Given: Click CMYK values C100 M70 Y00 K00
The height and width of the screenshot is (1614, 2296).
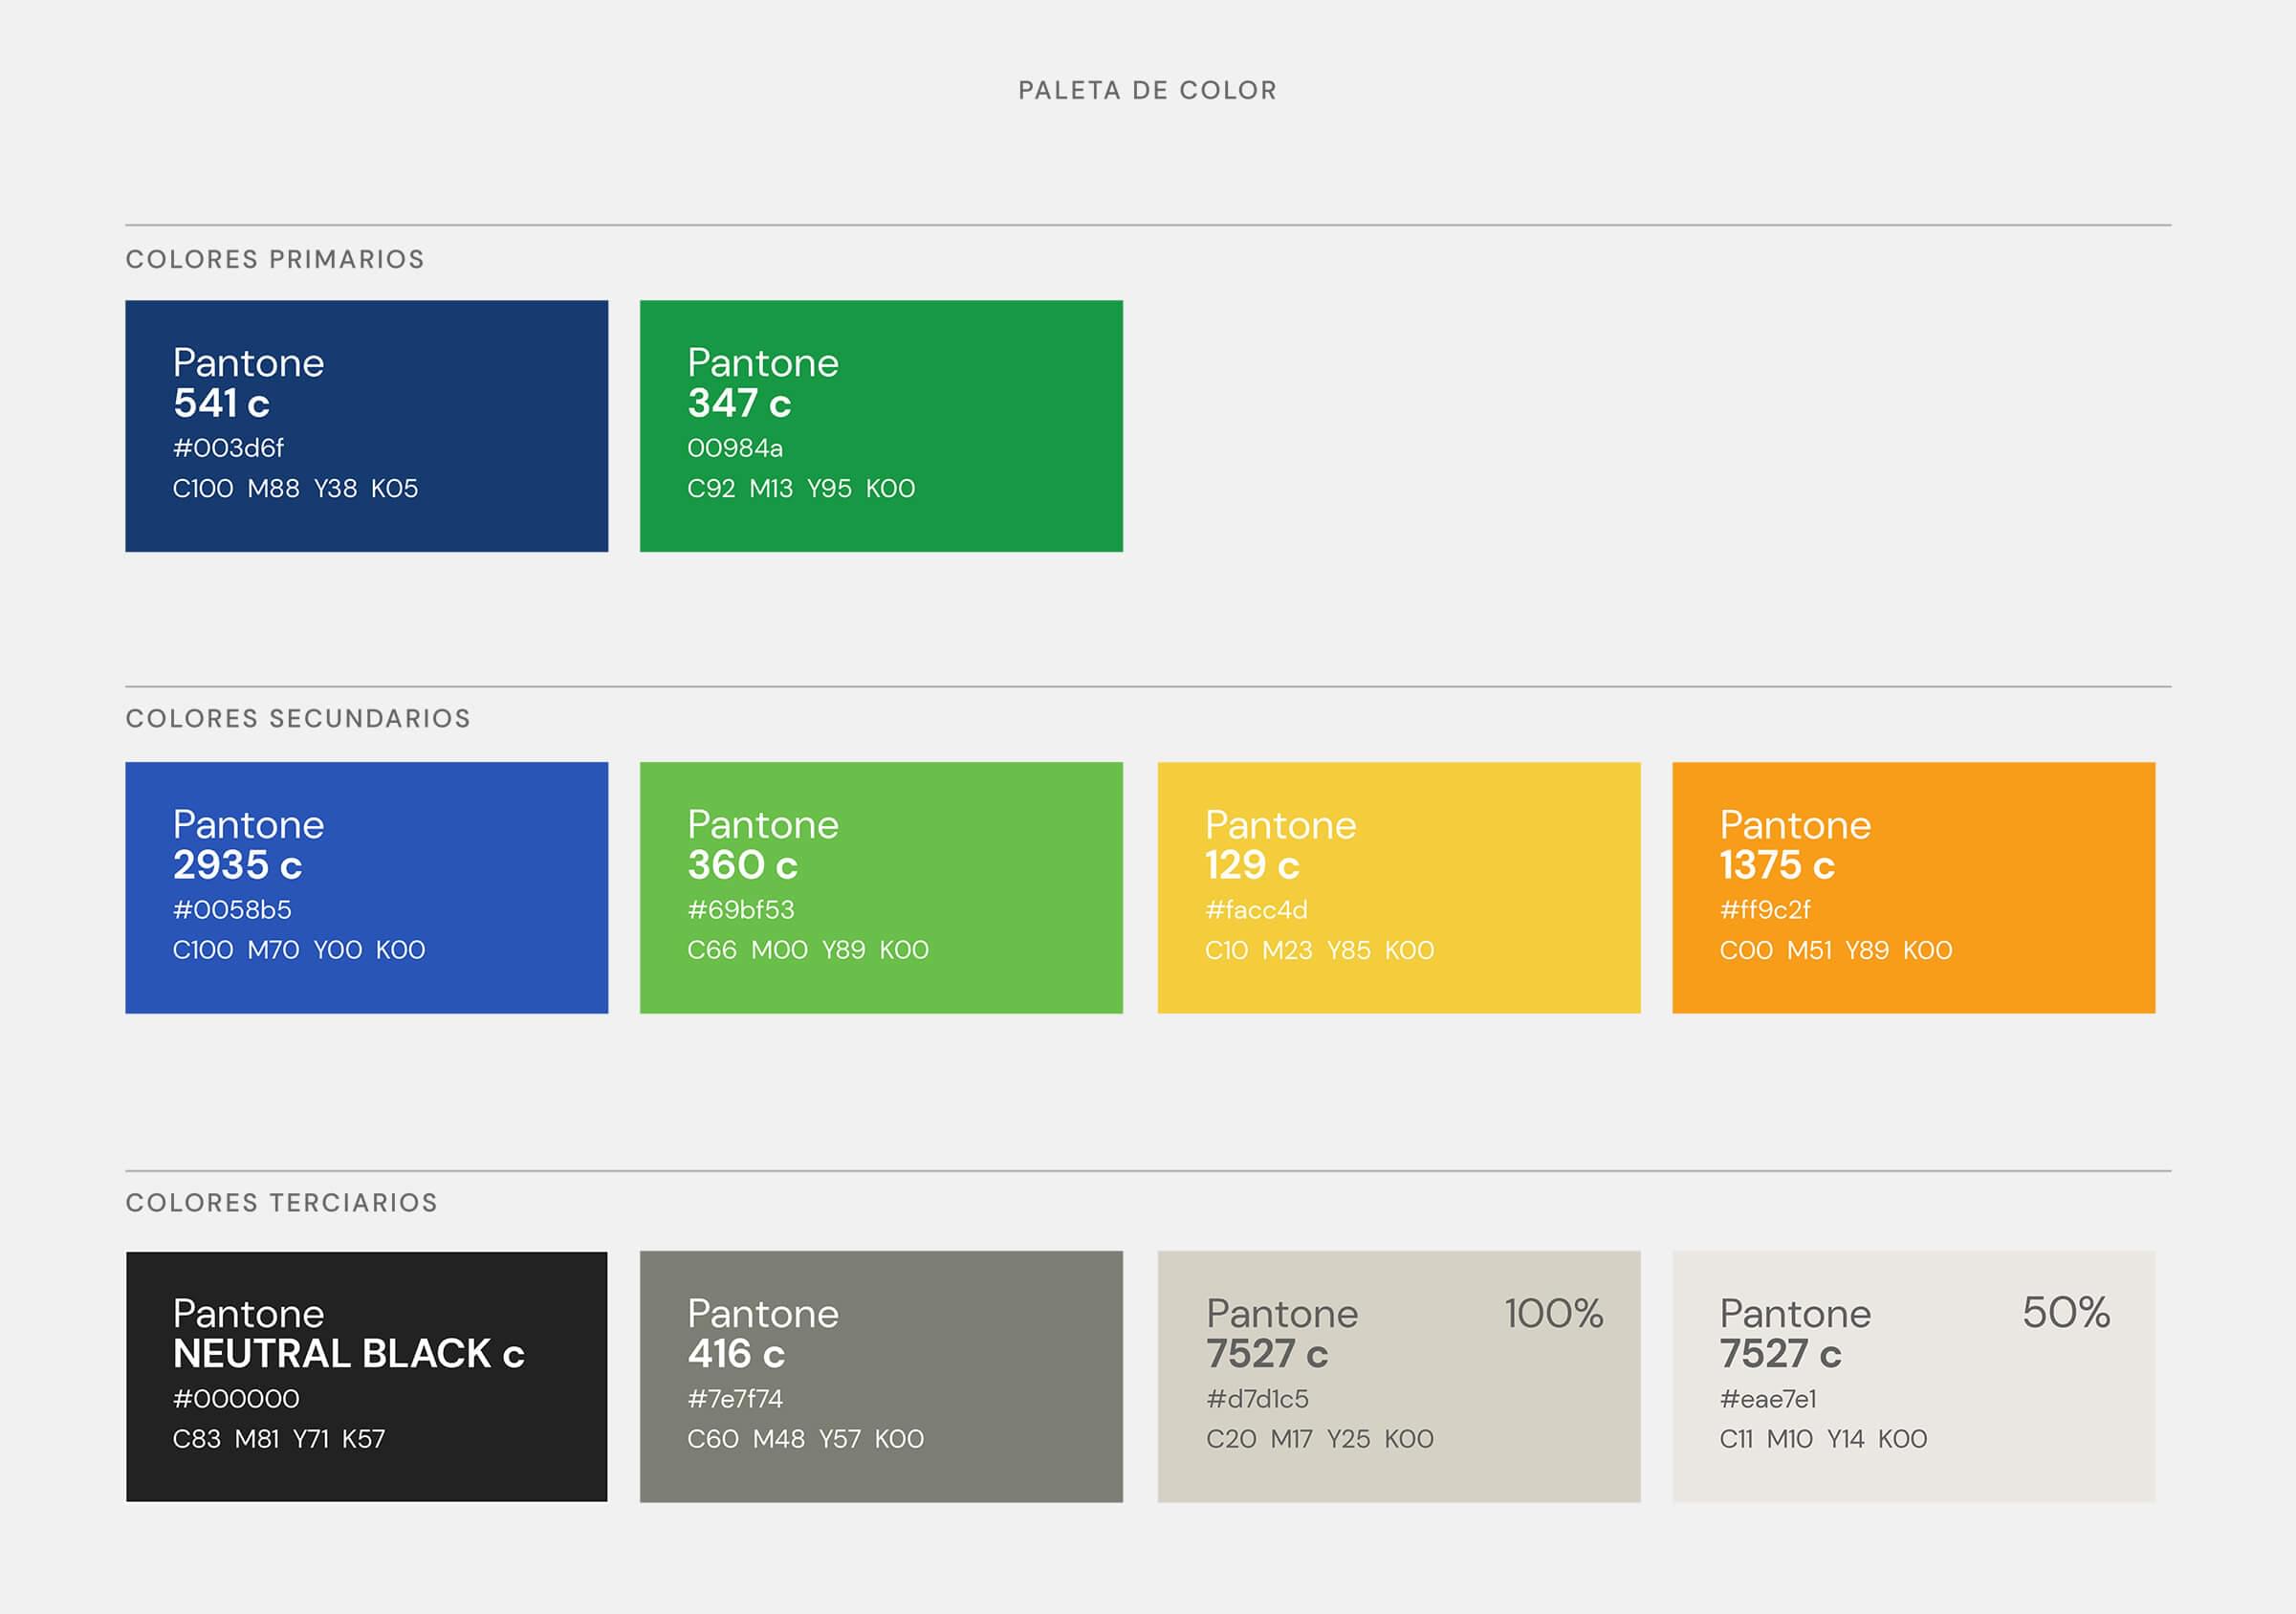Looking at the screenshot, I should [x=299, y=950].
